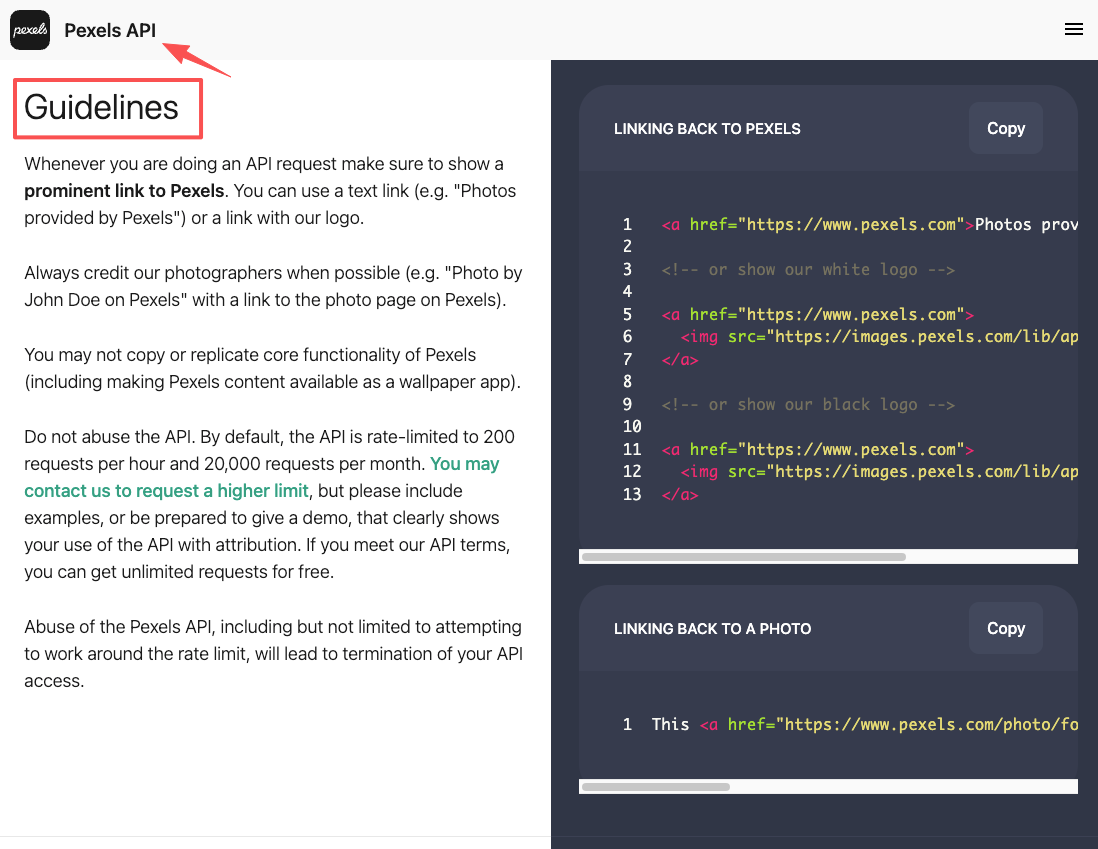The height and width of the screenshot is (849, 1098).
Task: Click the Pexels logo icon
Action: coord(30,30)
